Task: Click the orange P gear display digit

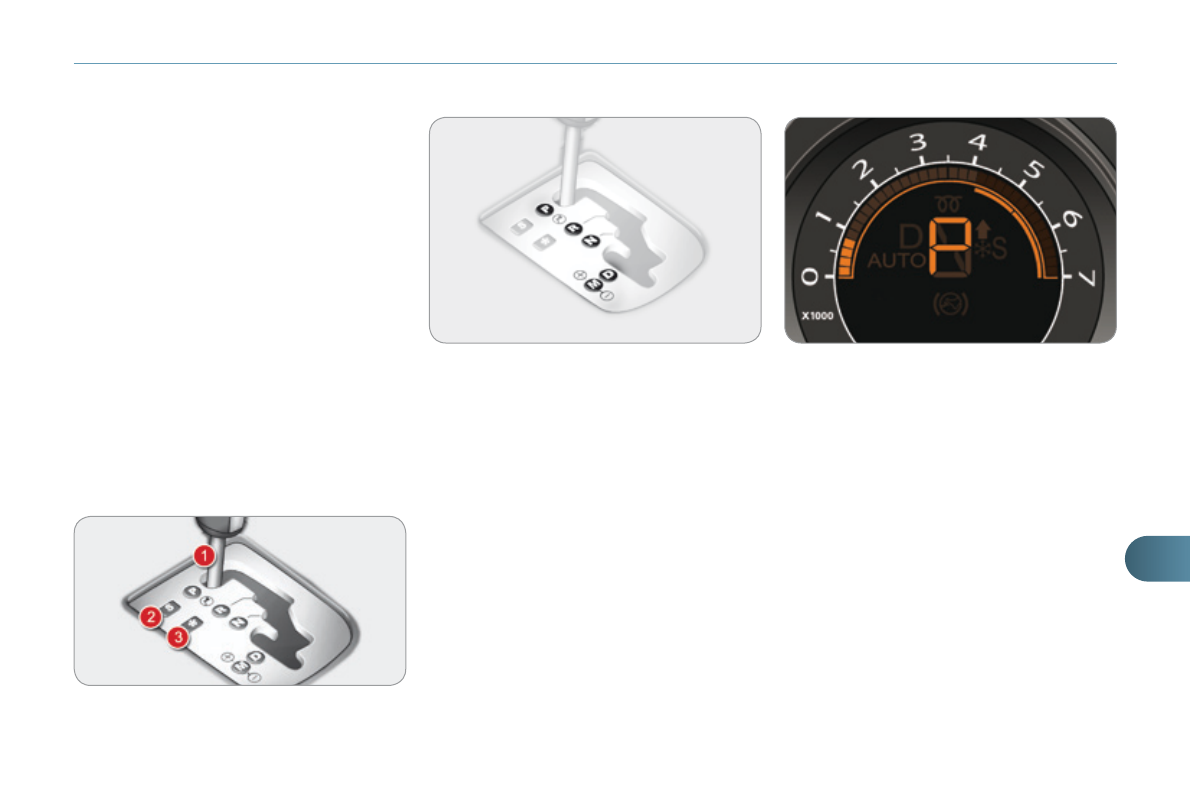Action: (950, 248)
